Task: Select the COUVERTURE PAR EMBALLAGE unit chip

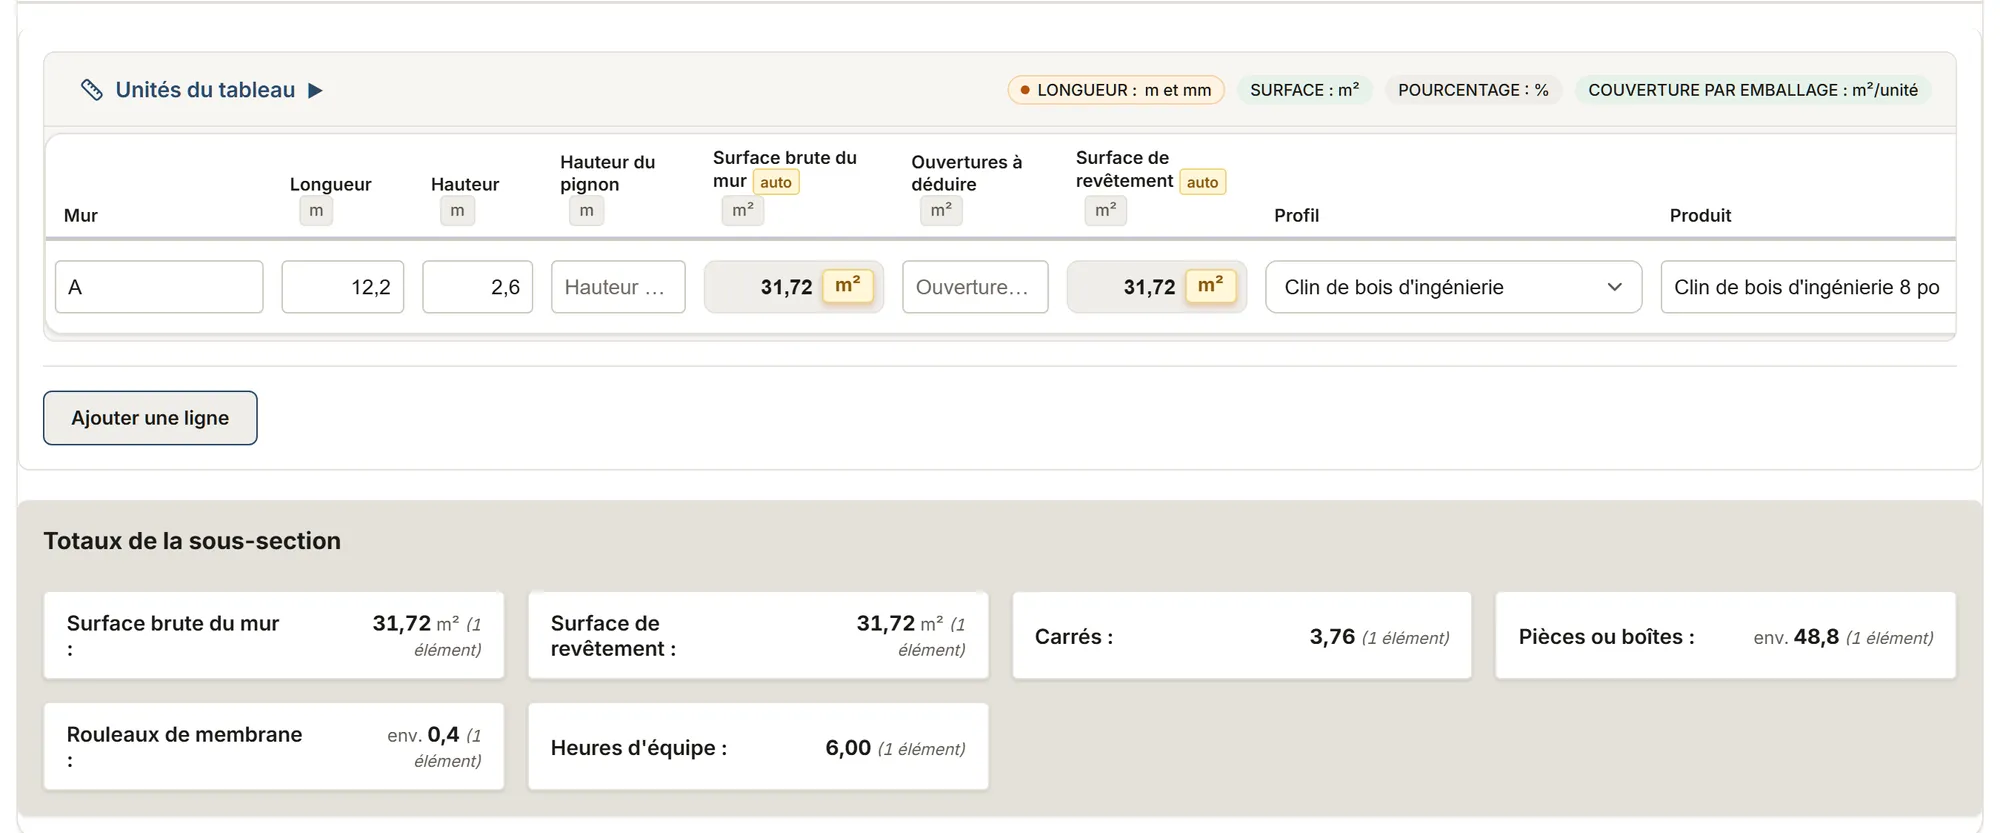Action: tap(1753, 90)
